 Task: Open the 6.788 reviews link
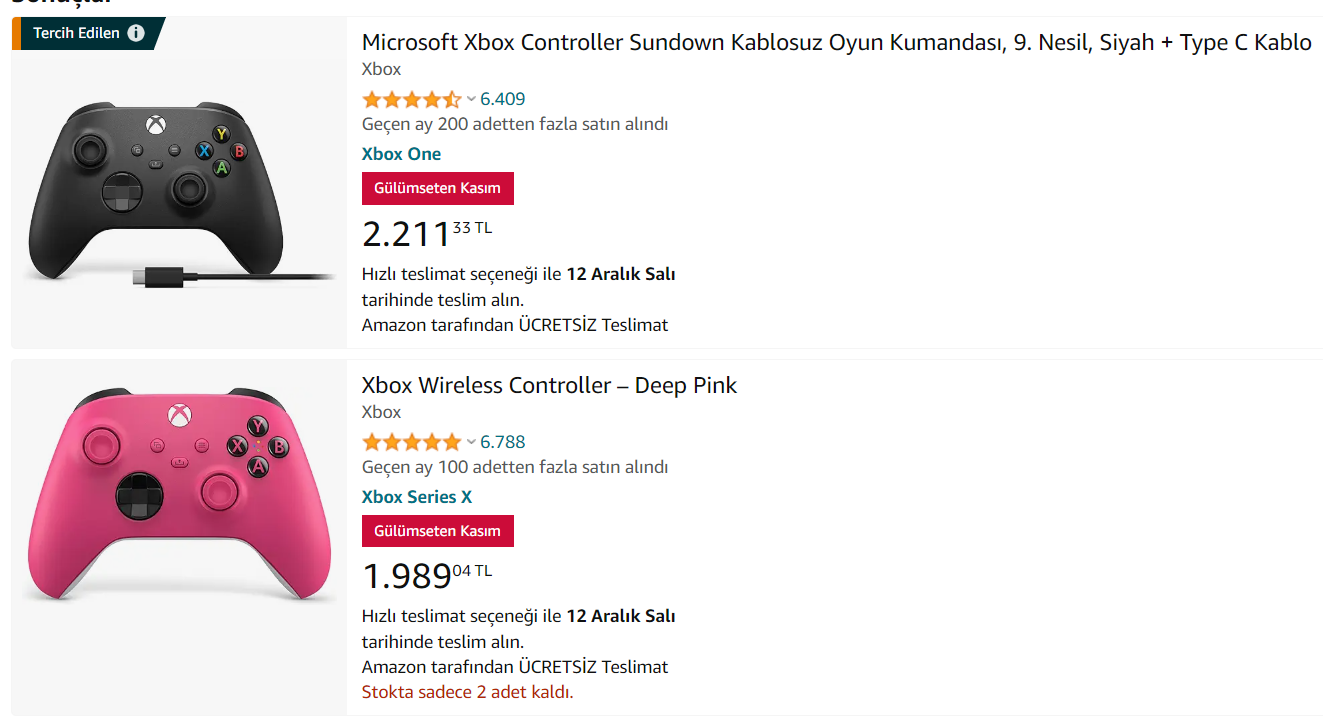pyautogui.click(x=503, y=442)
